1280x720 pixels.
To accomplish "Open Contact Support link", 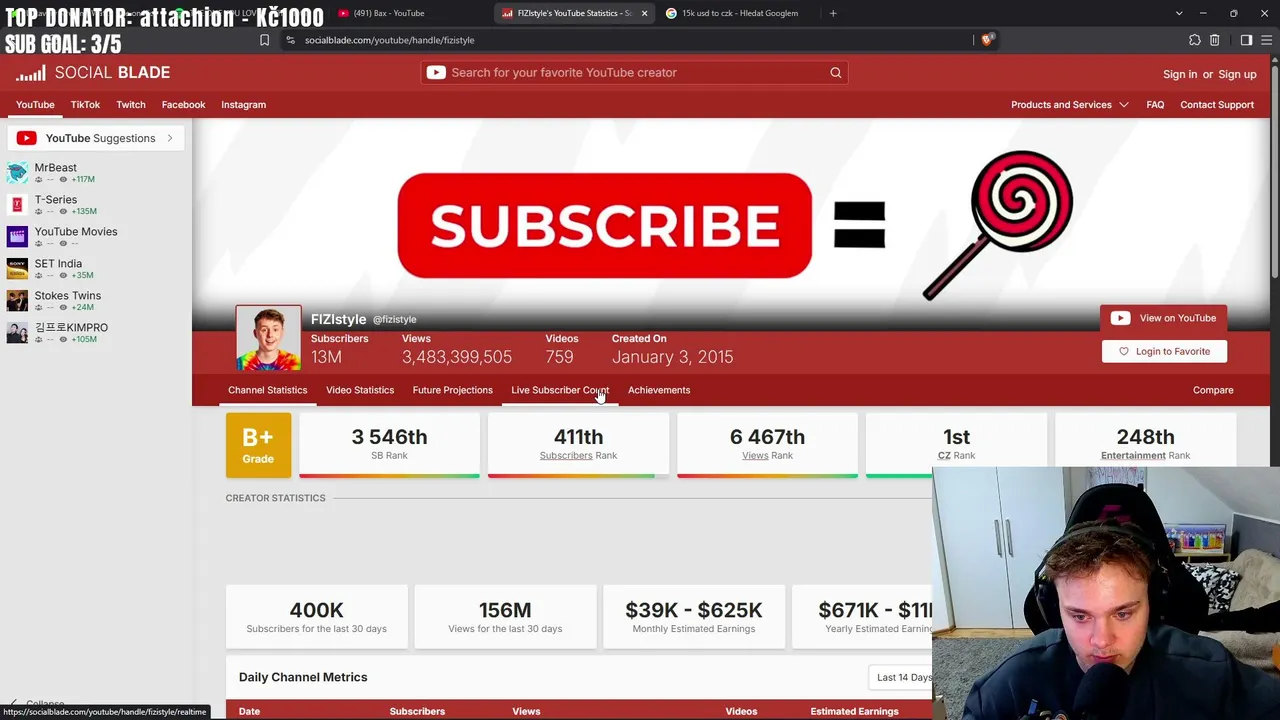I will coord(1217,105).
